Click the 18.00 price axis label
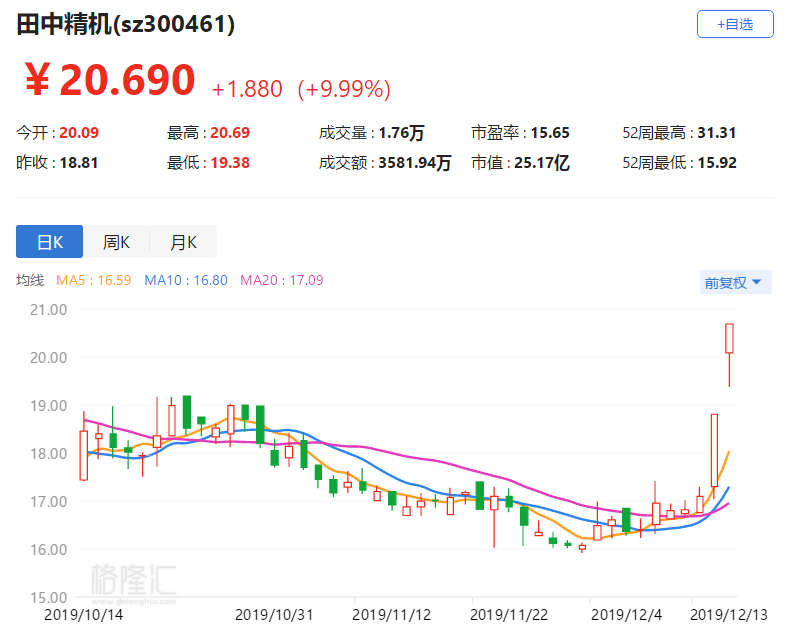 point(48,454)
